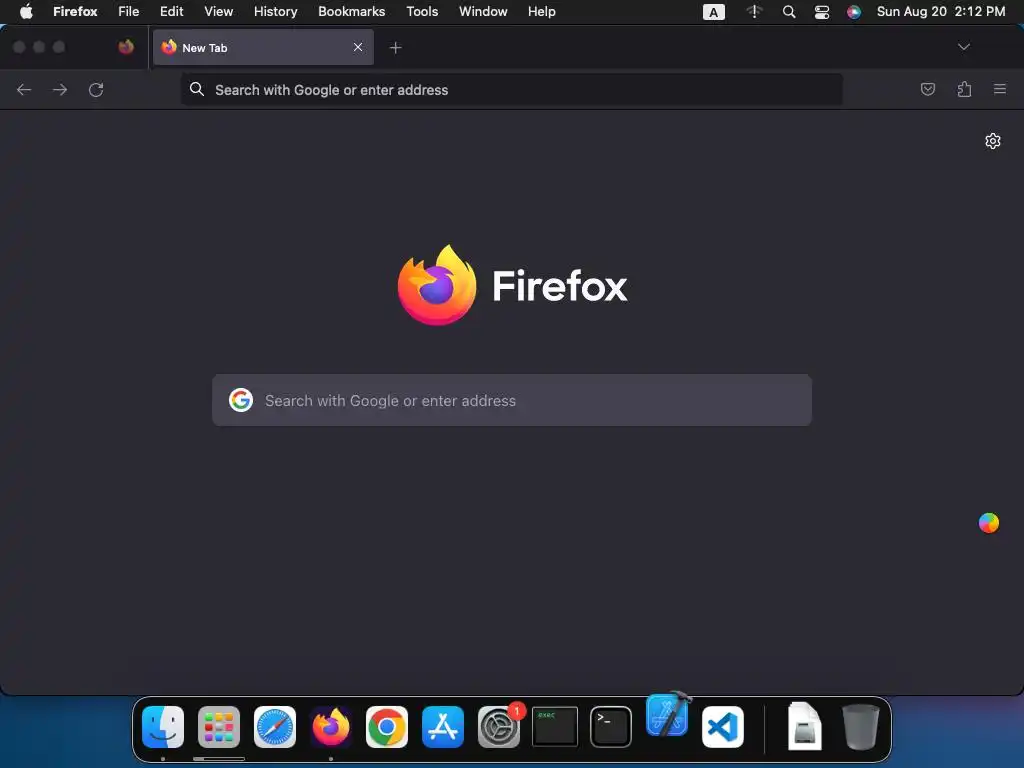This screenshot has width=1024, height=768.
Task: Open the Tools menu
Action: coord(422,11)
